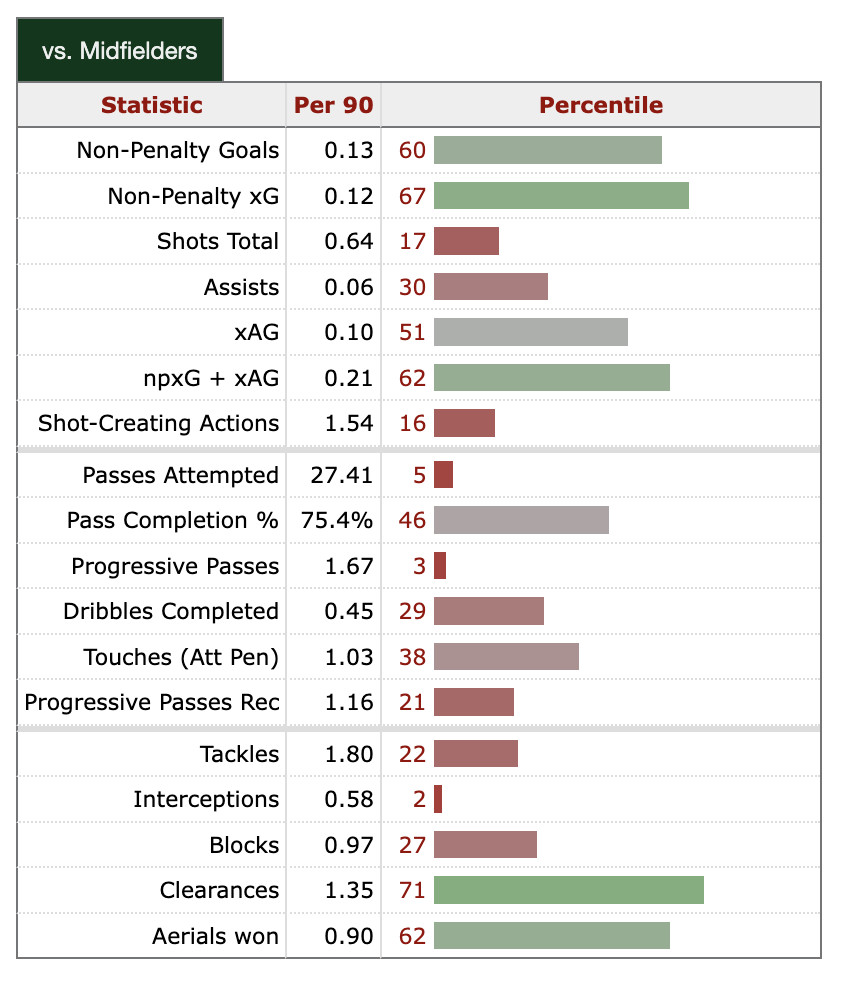Select the Shots Total row label
Screen dimensions: 854x986
click(x=218, y=242)
